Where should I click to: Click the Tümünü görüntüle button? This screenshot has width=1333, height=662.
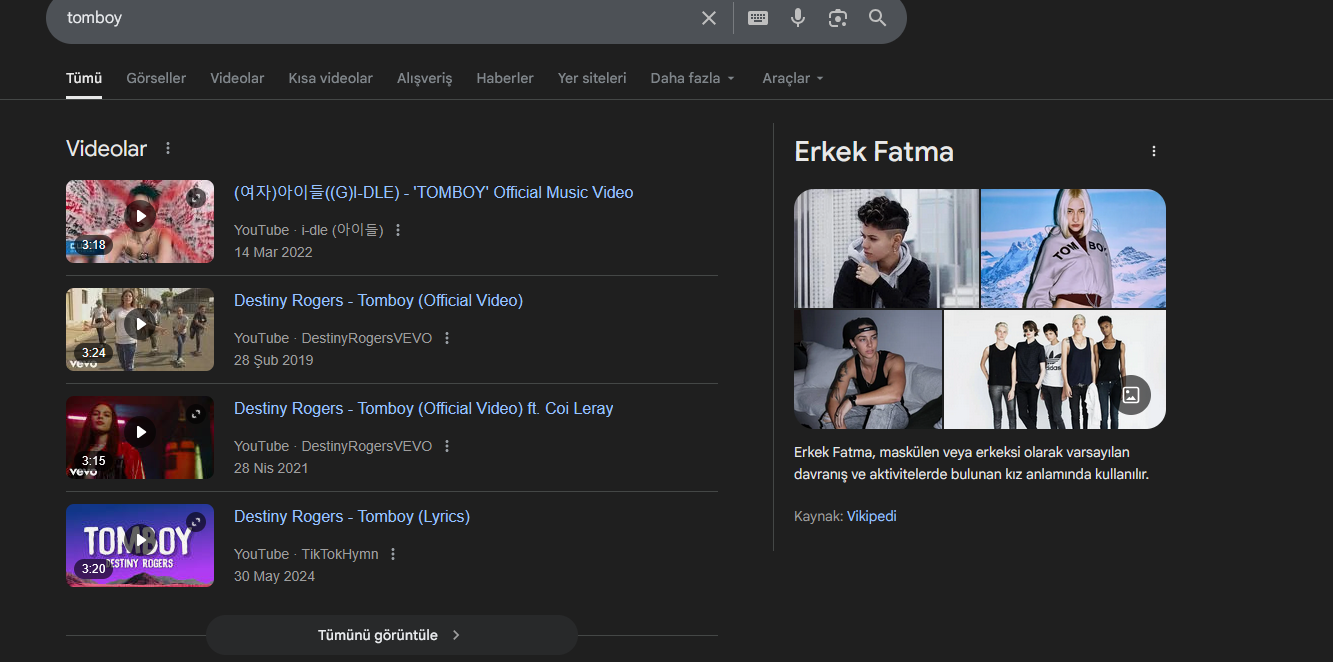pos(391,635)
